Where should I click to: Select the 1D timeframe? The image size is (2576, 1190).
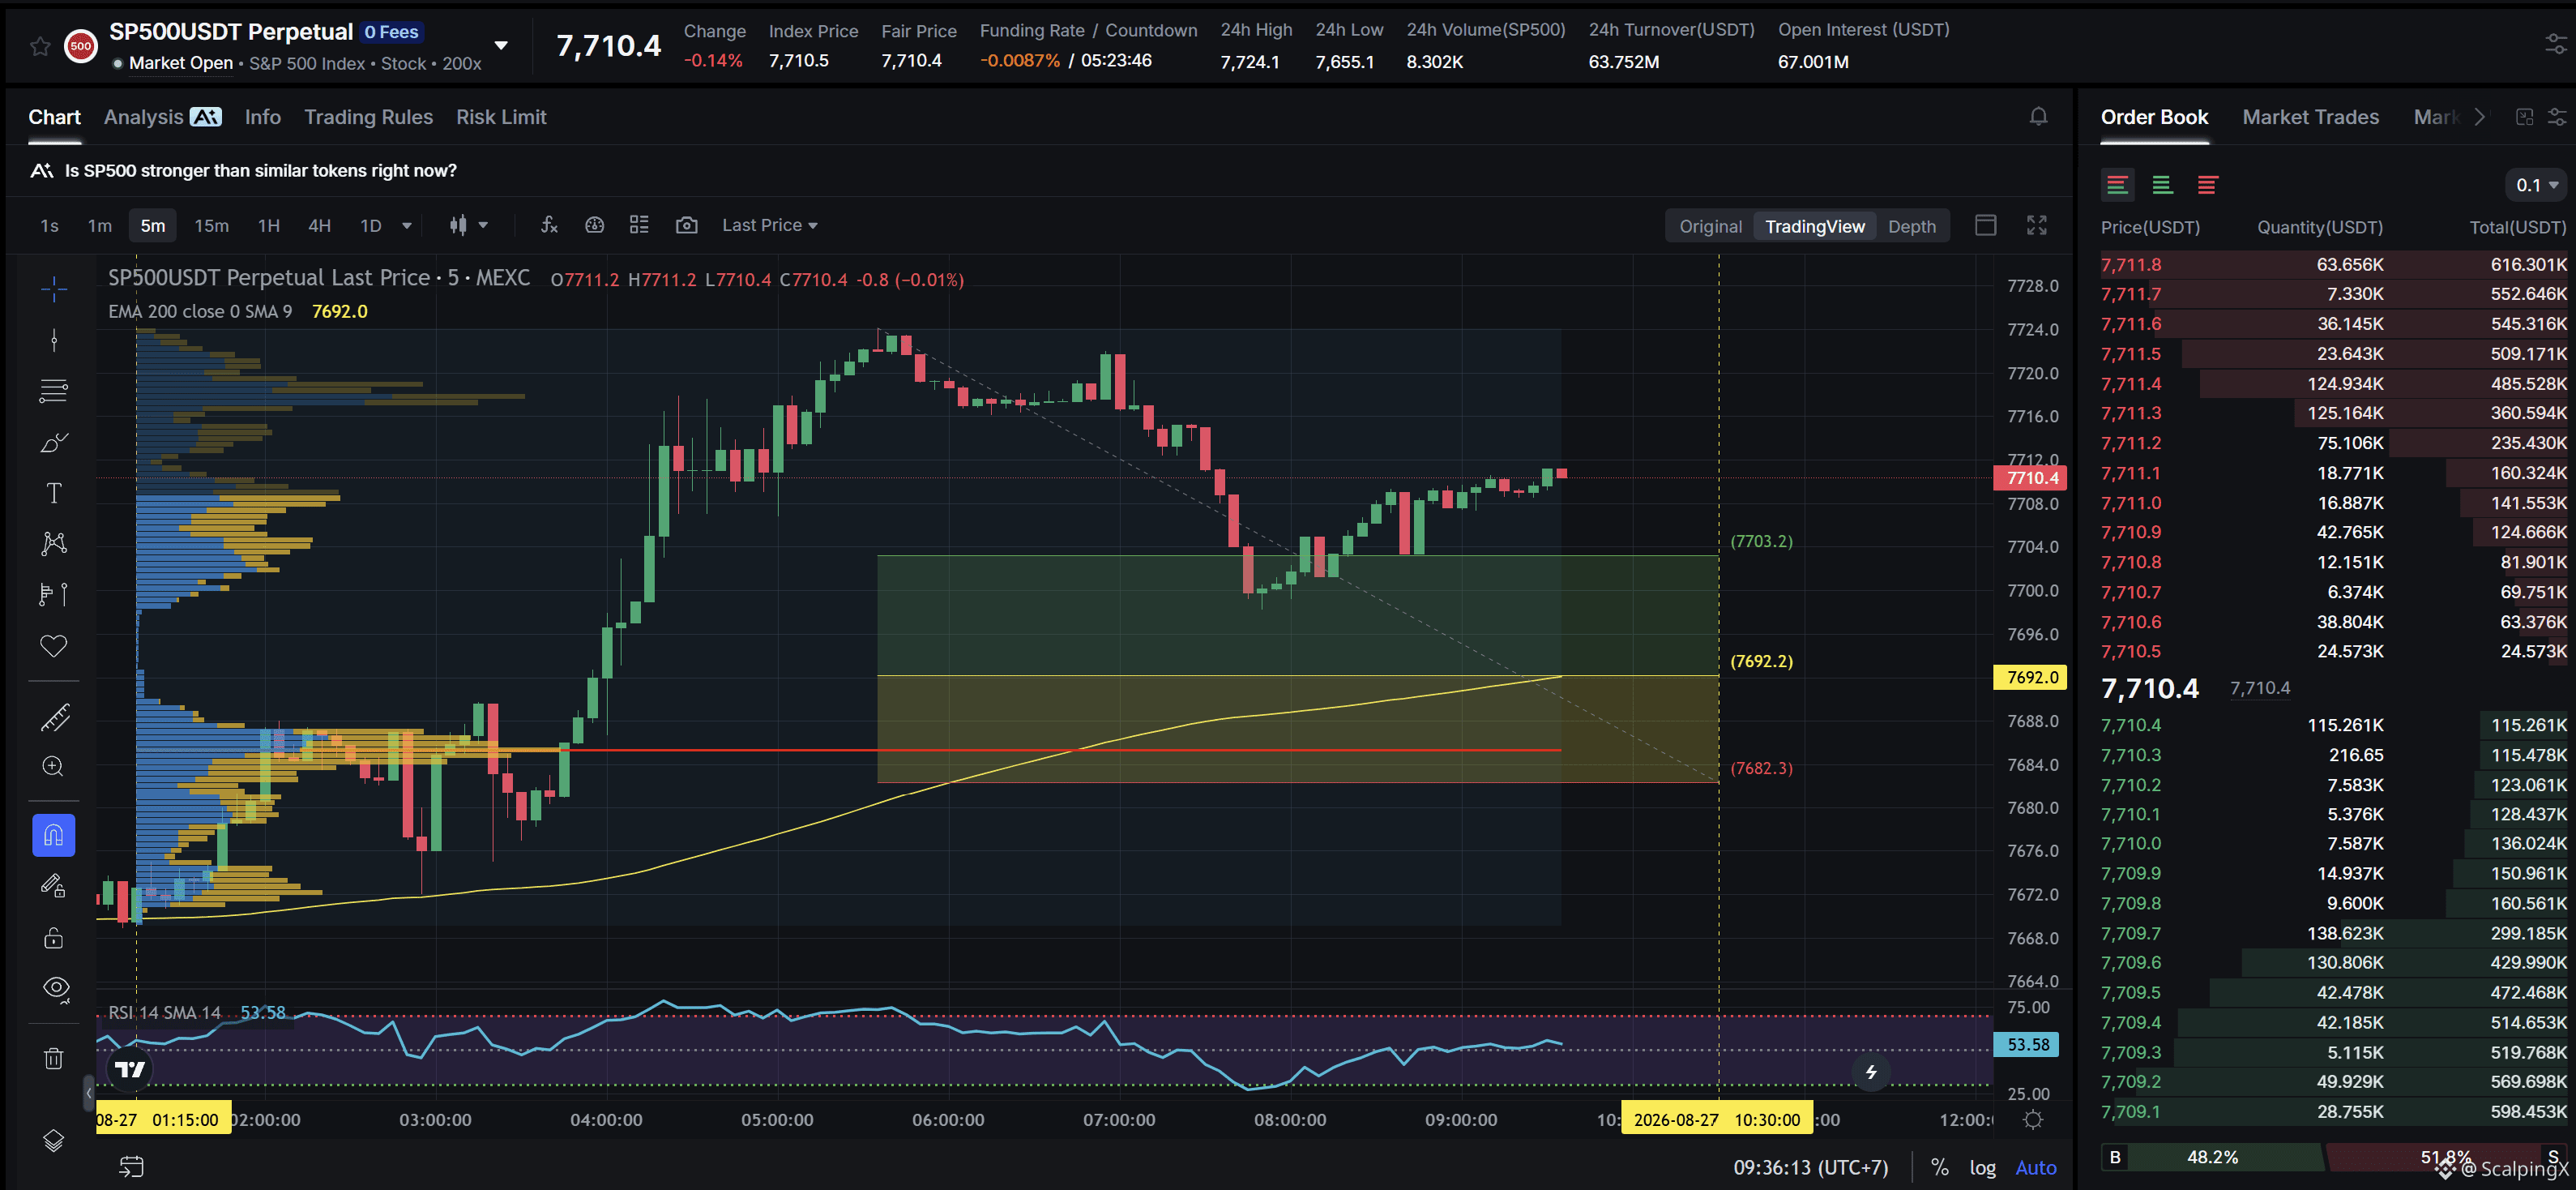click(371, 226)
